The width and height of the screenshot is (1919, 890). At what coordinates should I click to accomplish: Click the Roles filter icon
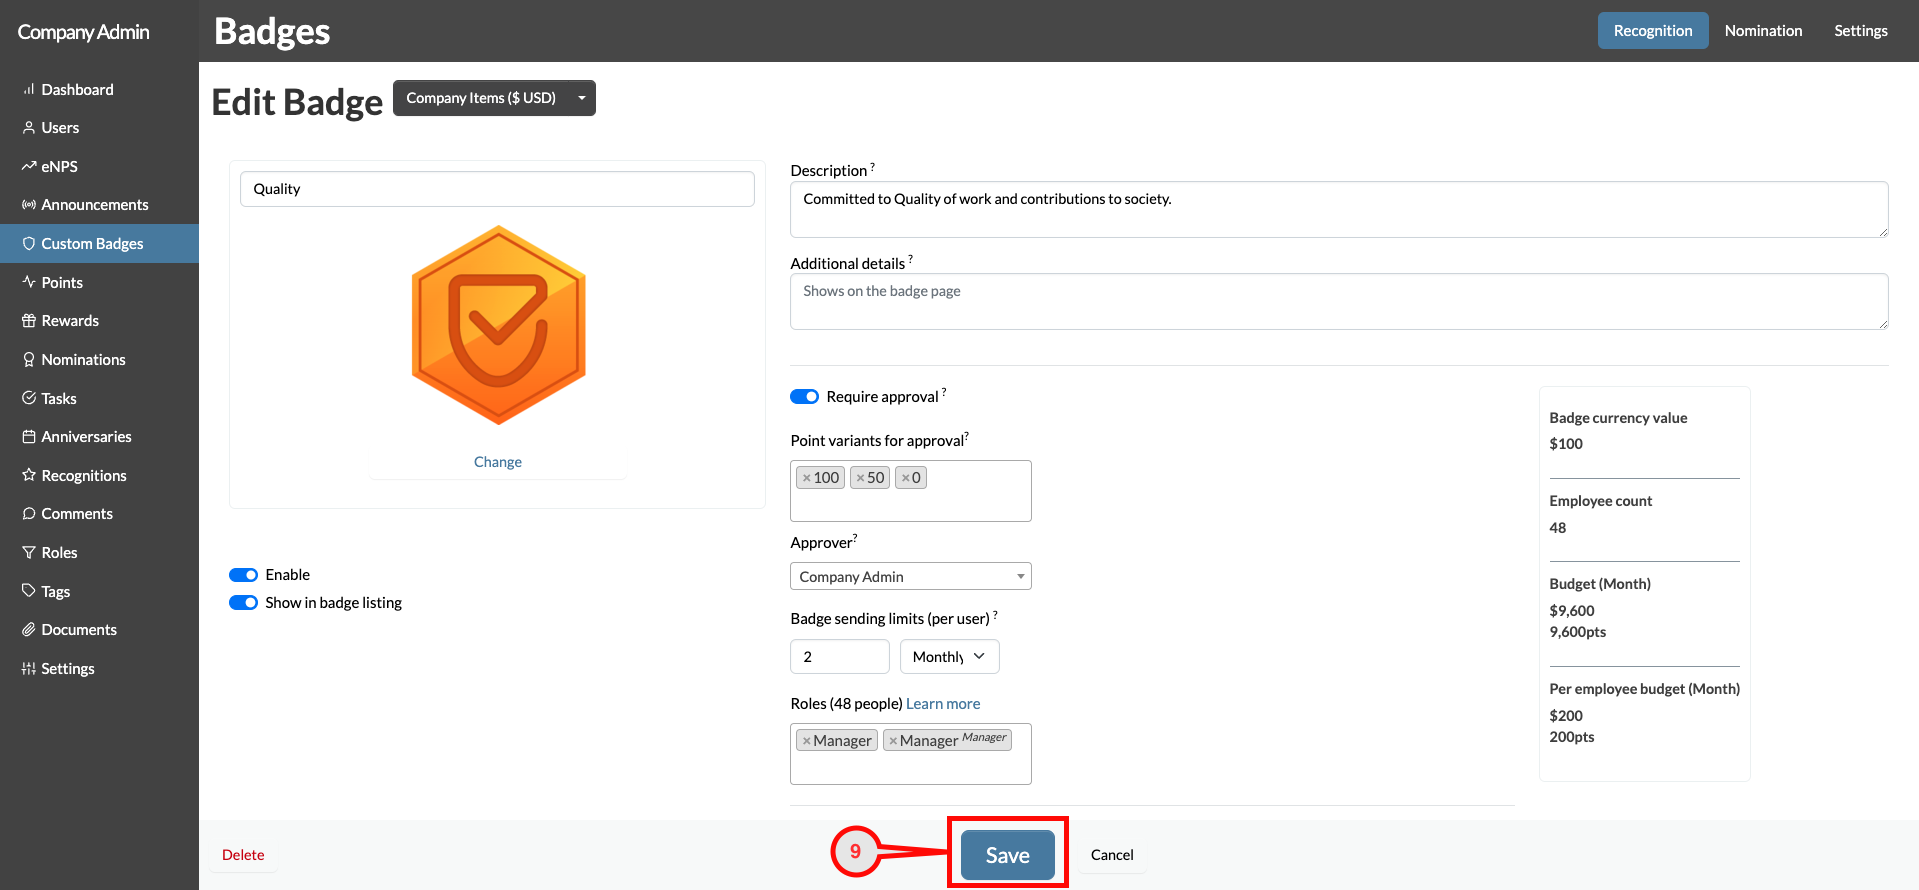coord(29,552)
